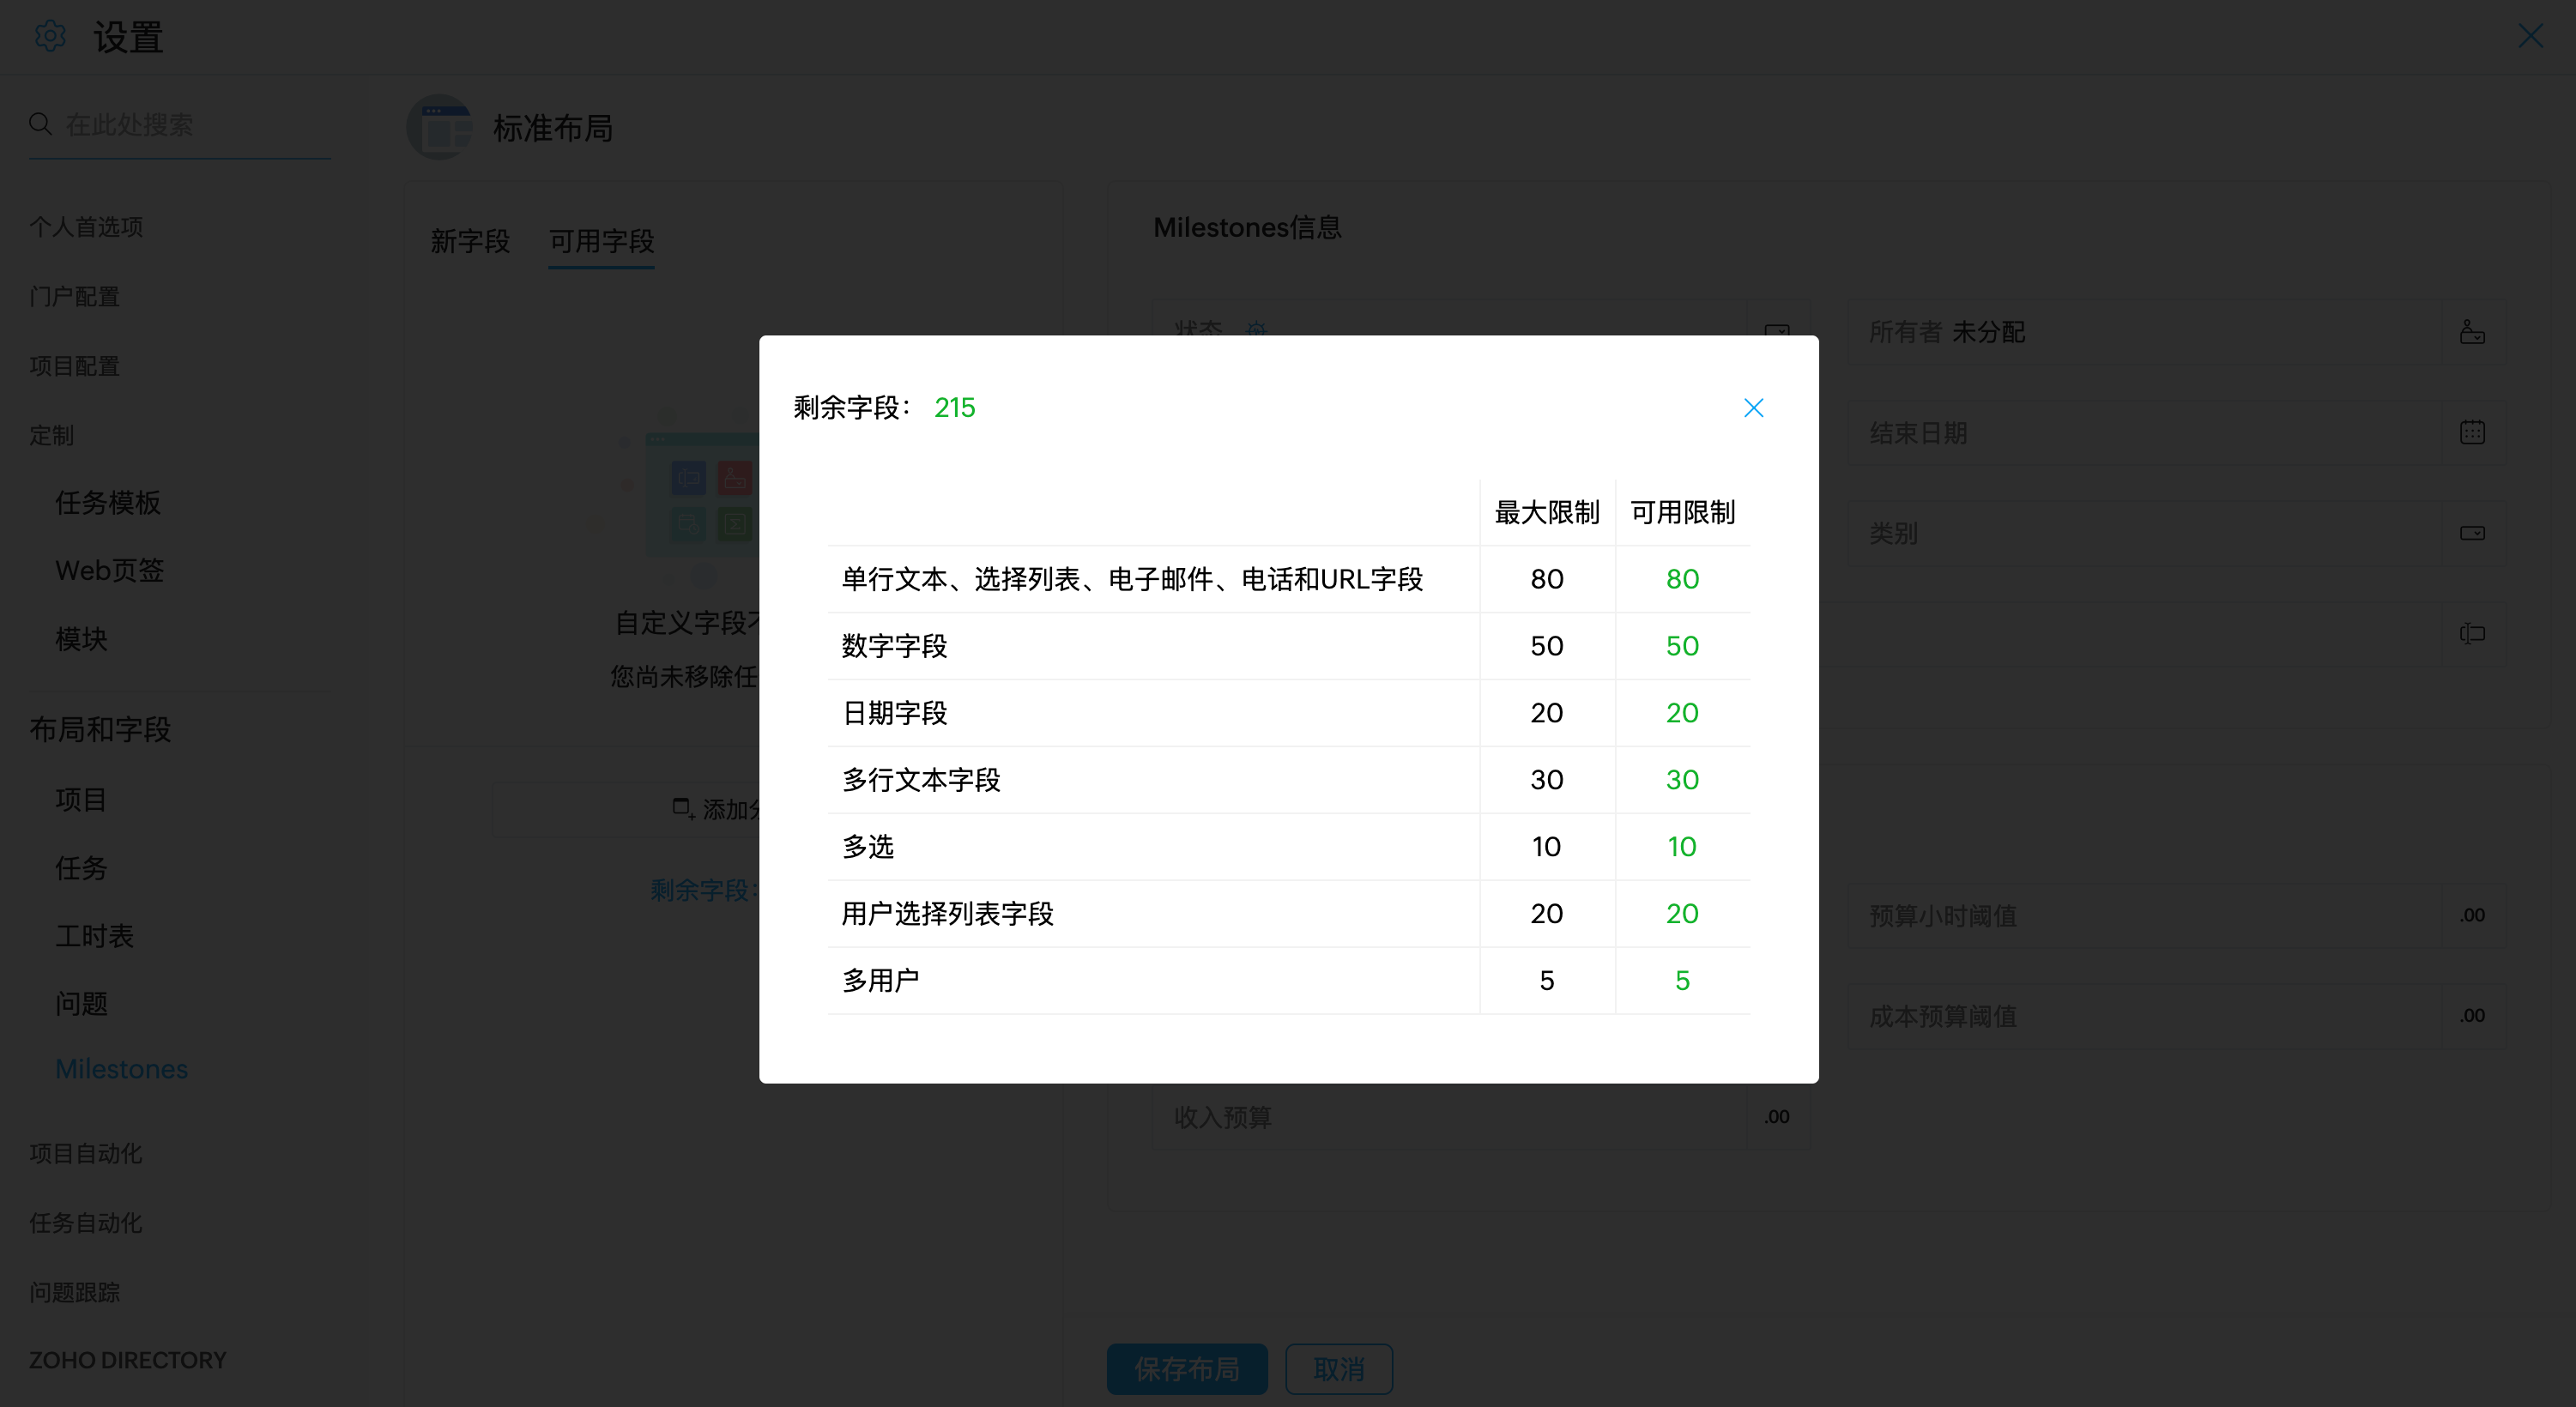Click the add section icon
Viewport: 2576px width, 1407px height.
point(683,808)
